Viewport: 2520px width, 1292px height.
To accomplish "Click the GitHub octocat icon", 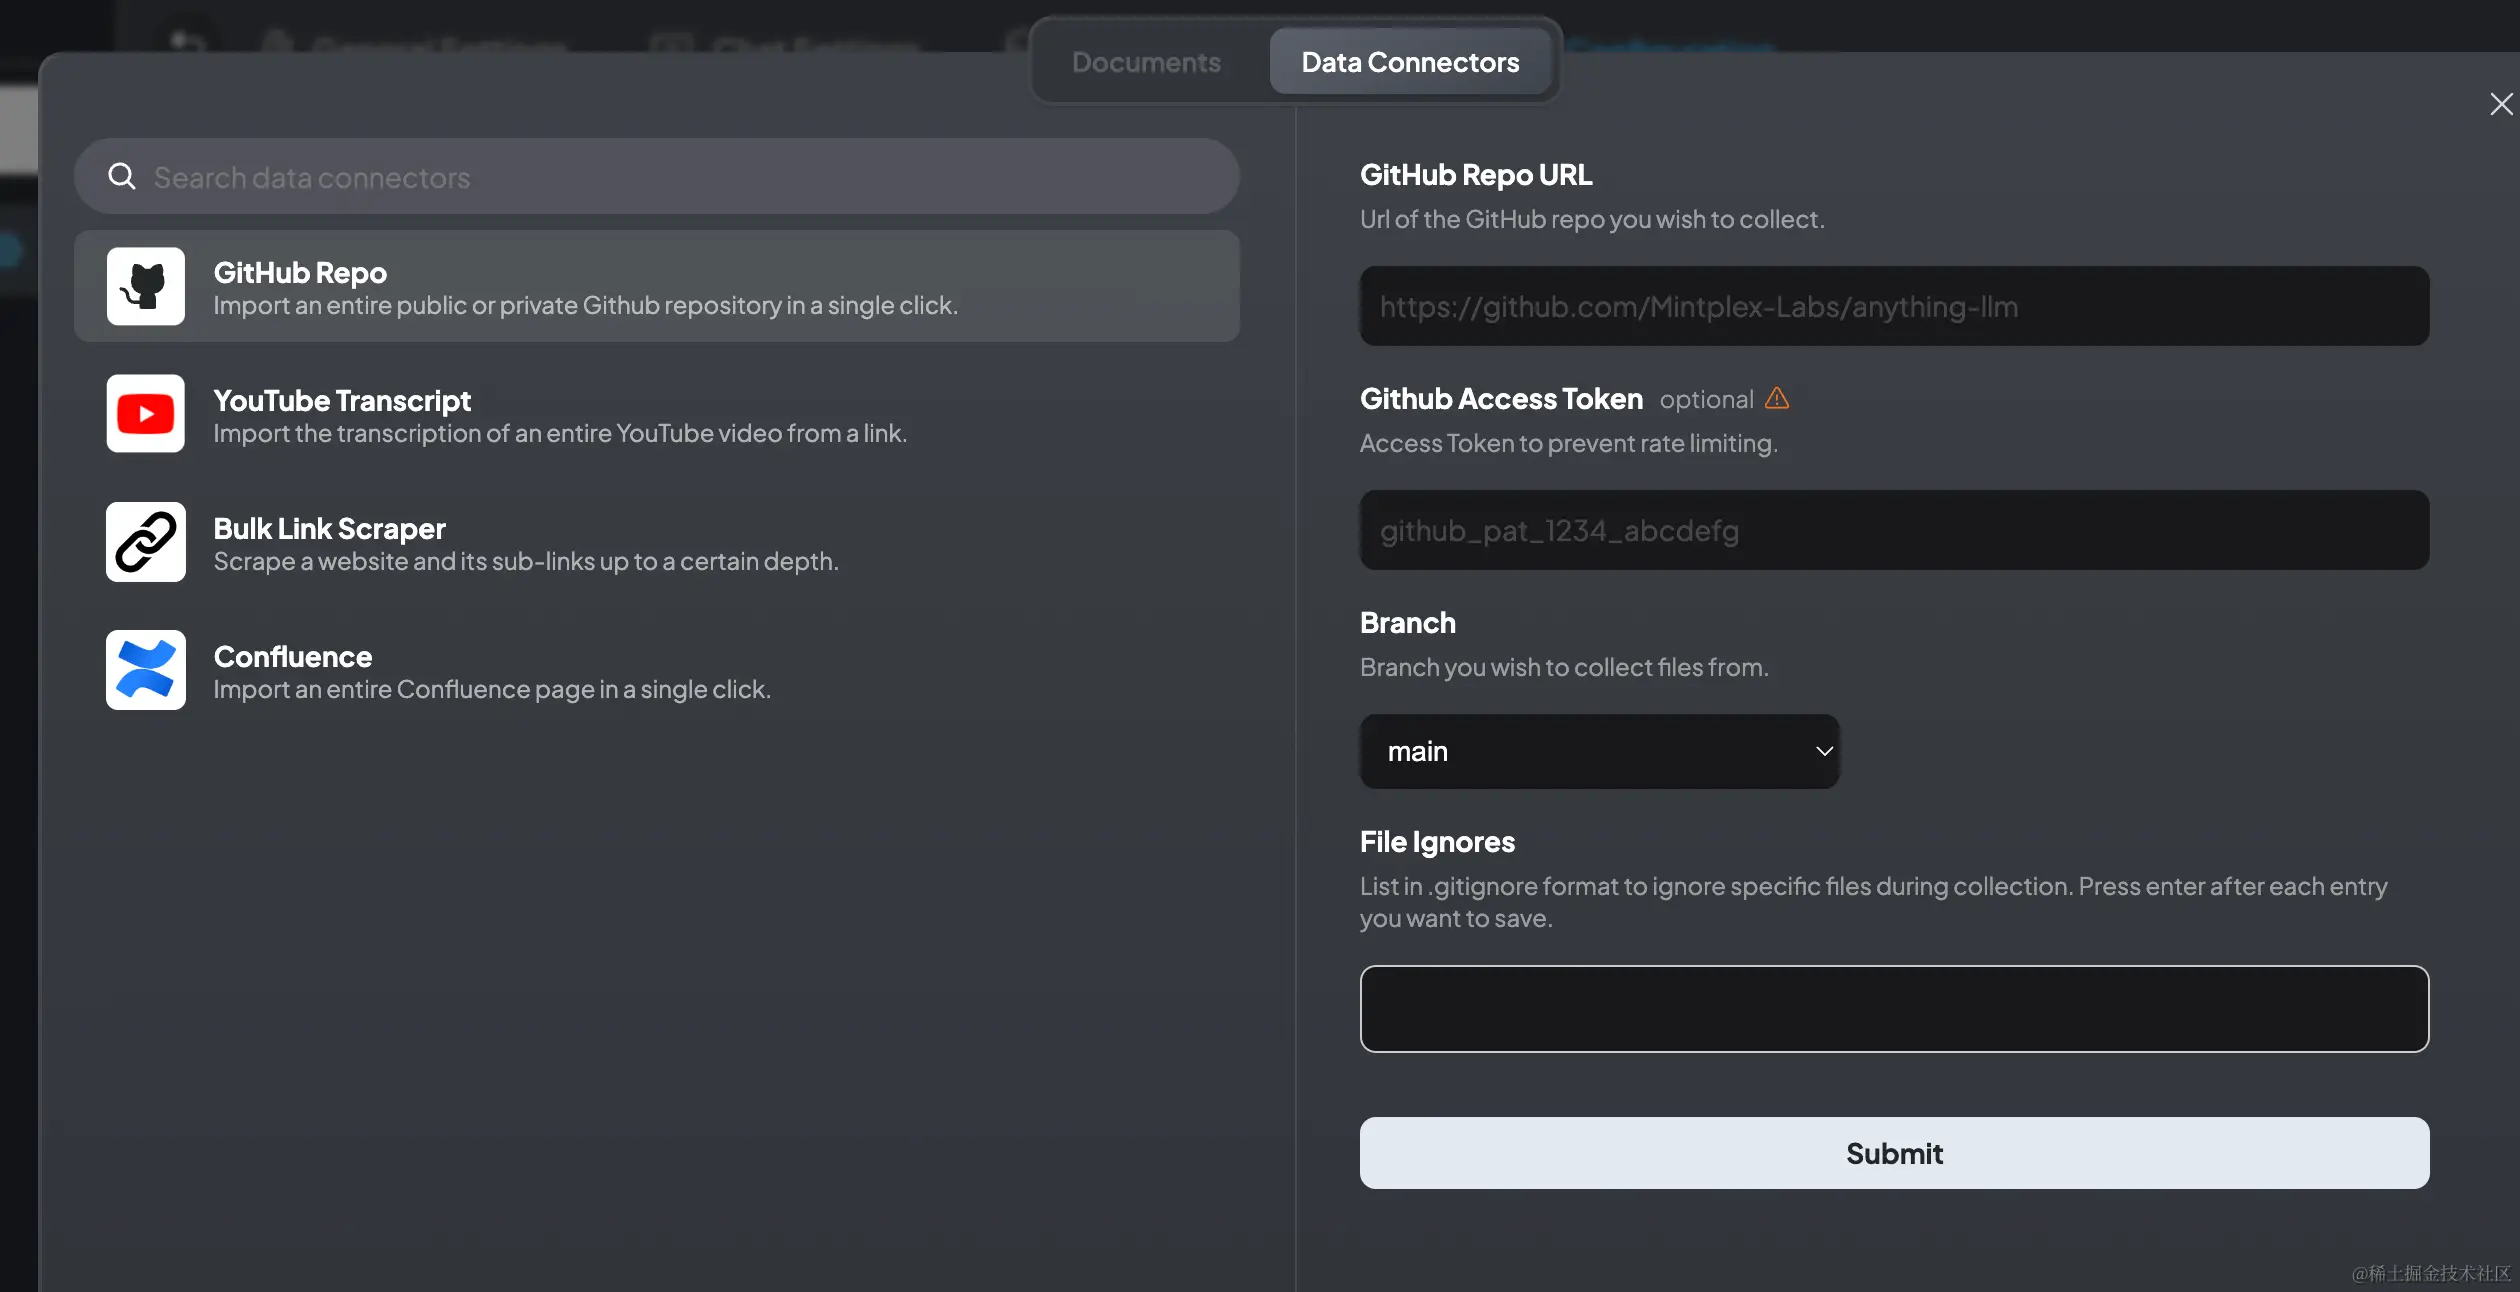I will pyautogui.click(x=146, y=286).
